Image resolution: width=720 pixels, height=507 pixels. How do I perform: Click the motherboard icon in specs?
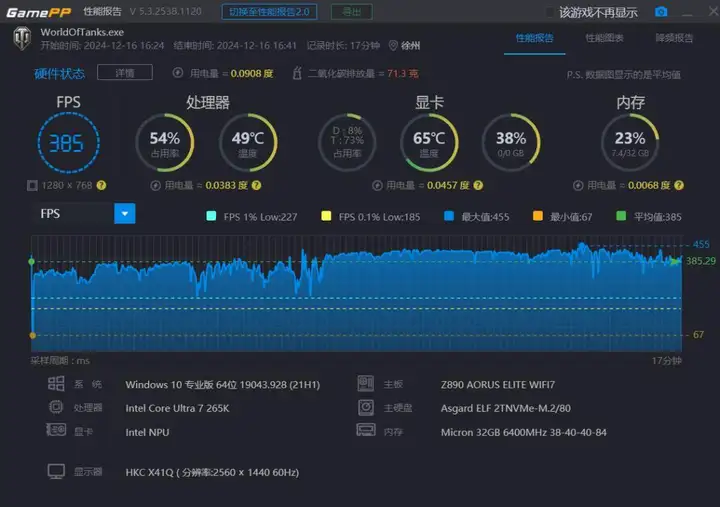[x=366, y=383]
